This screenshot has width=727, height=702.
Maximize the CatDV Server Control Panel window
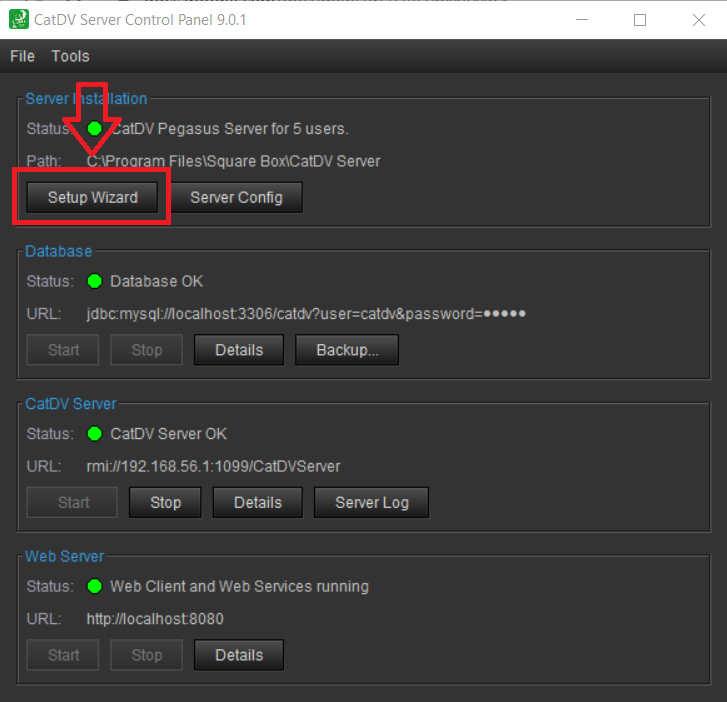point(640,20)
